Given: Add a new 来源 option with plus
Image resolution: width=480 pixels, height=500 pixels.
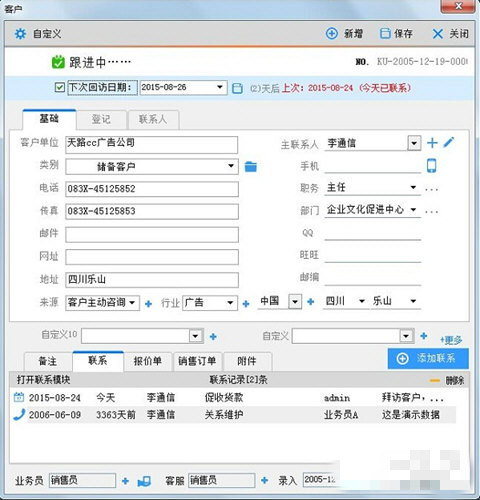Looking at the screenshot, I should pos(148,304).
